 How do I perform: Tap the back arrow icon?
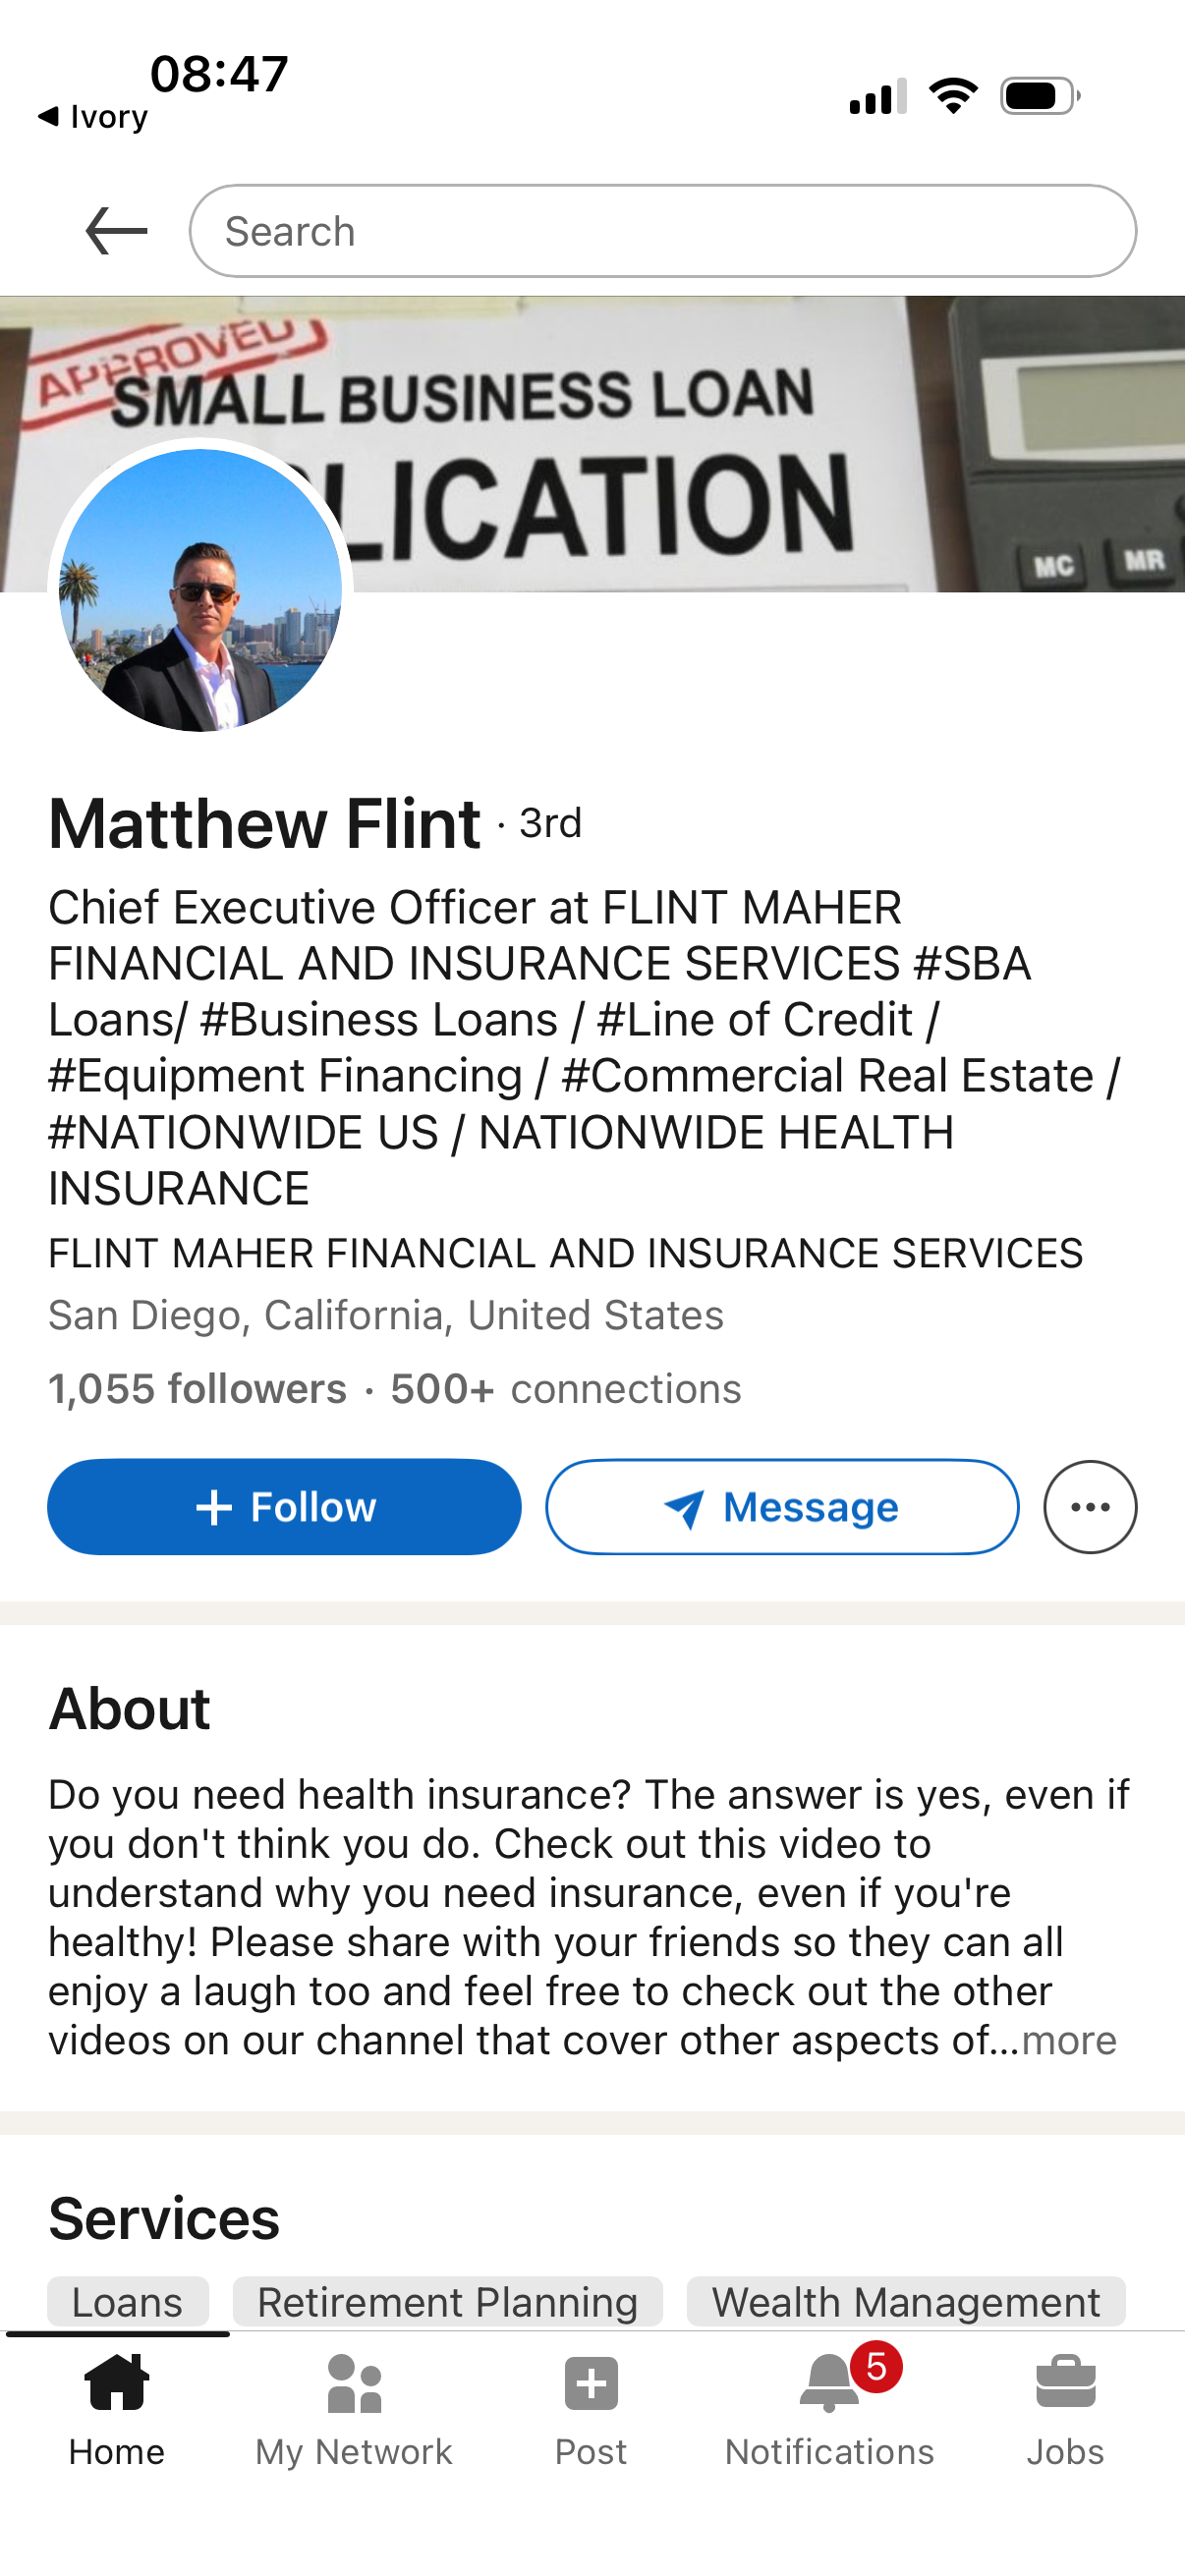(116, 231)
